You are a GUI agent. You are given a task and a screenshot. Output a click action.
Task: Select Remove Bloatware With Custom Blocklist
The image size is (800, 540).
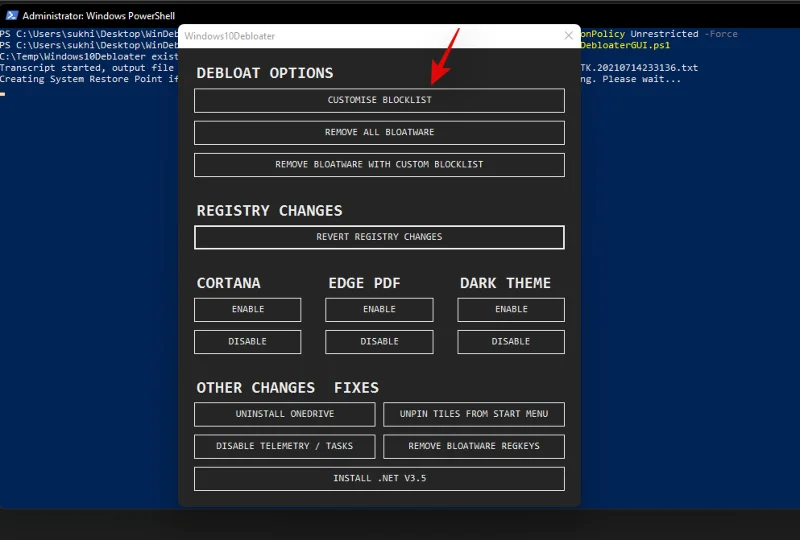point(379,164)
